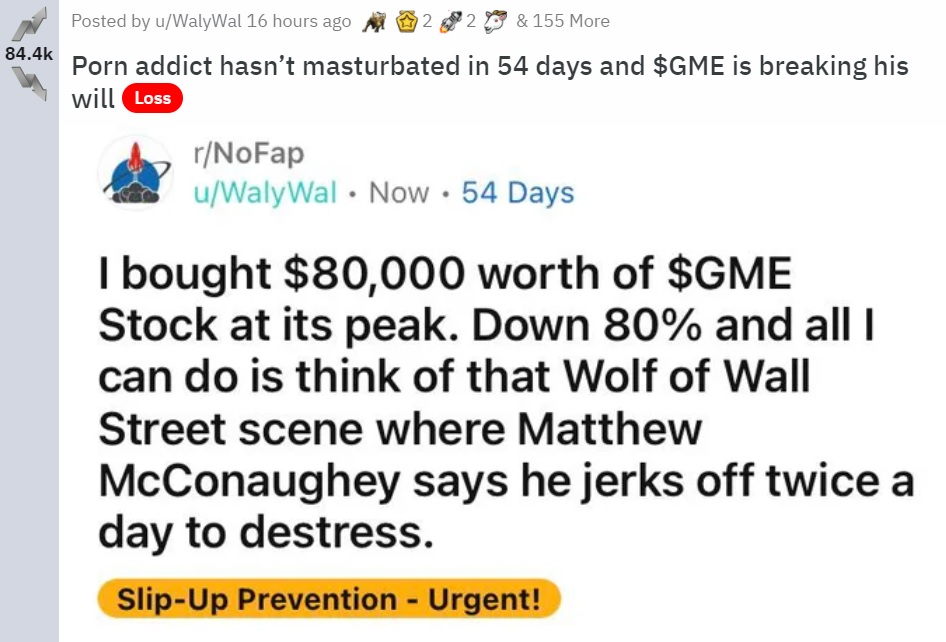Click the '54 Days' streak counter
The width and height of the screenshot is (946, 642).
pos(518,193)
